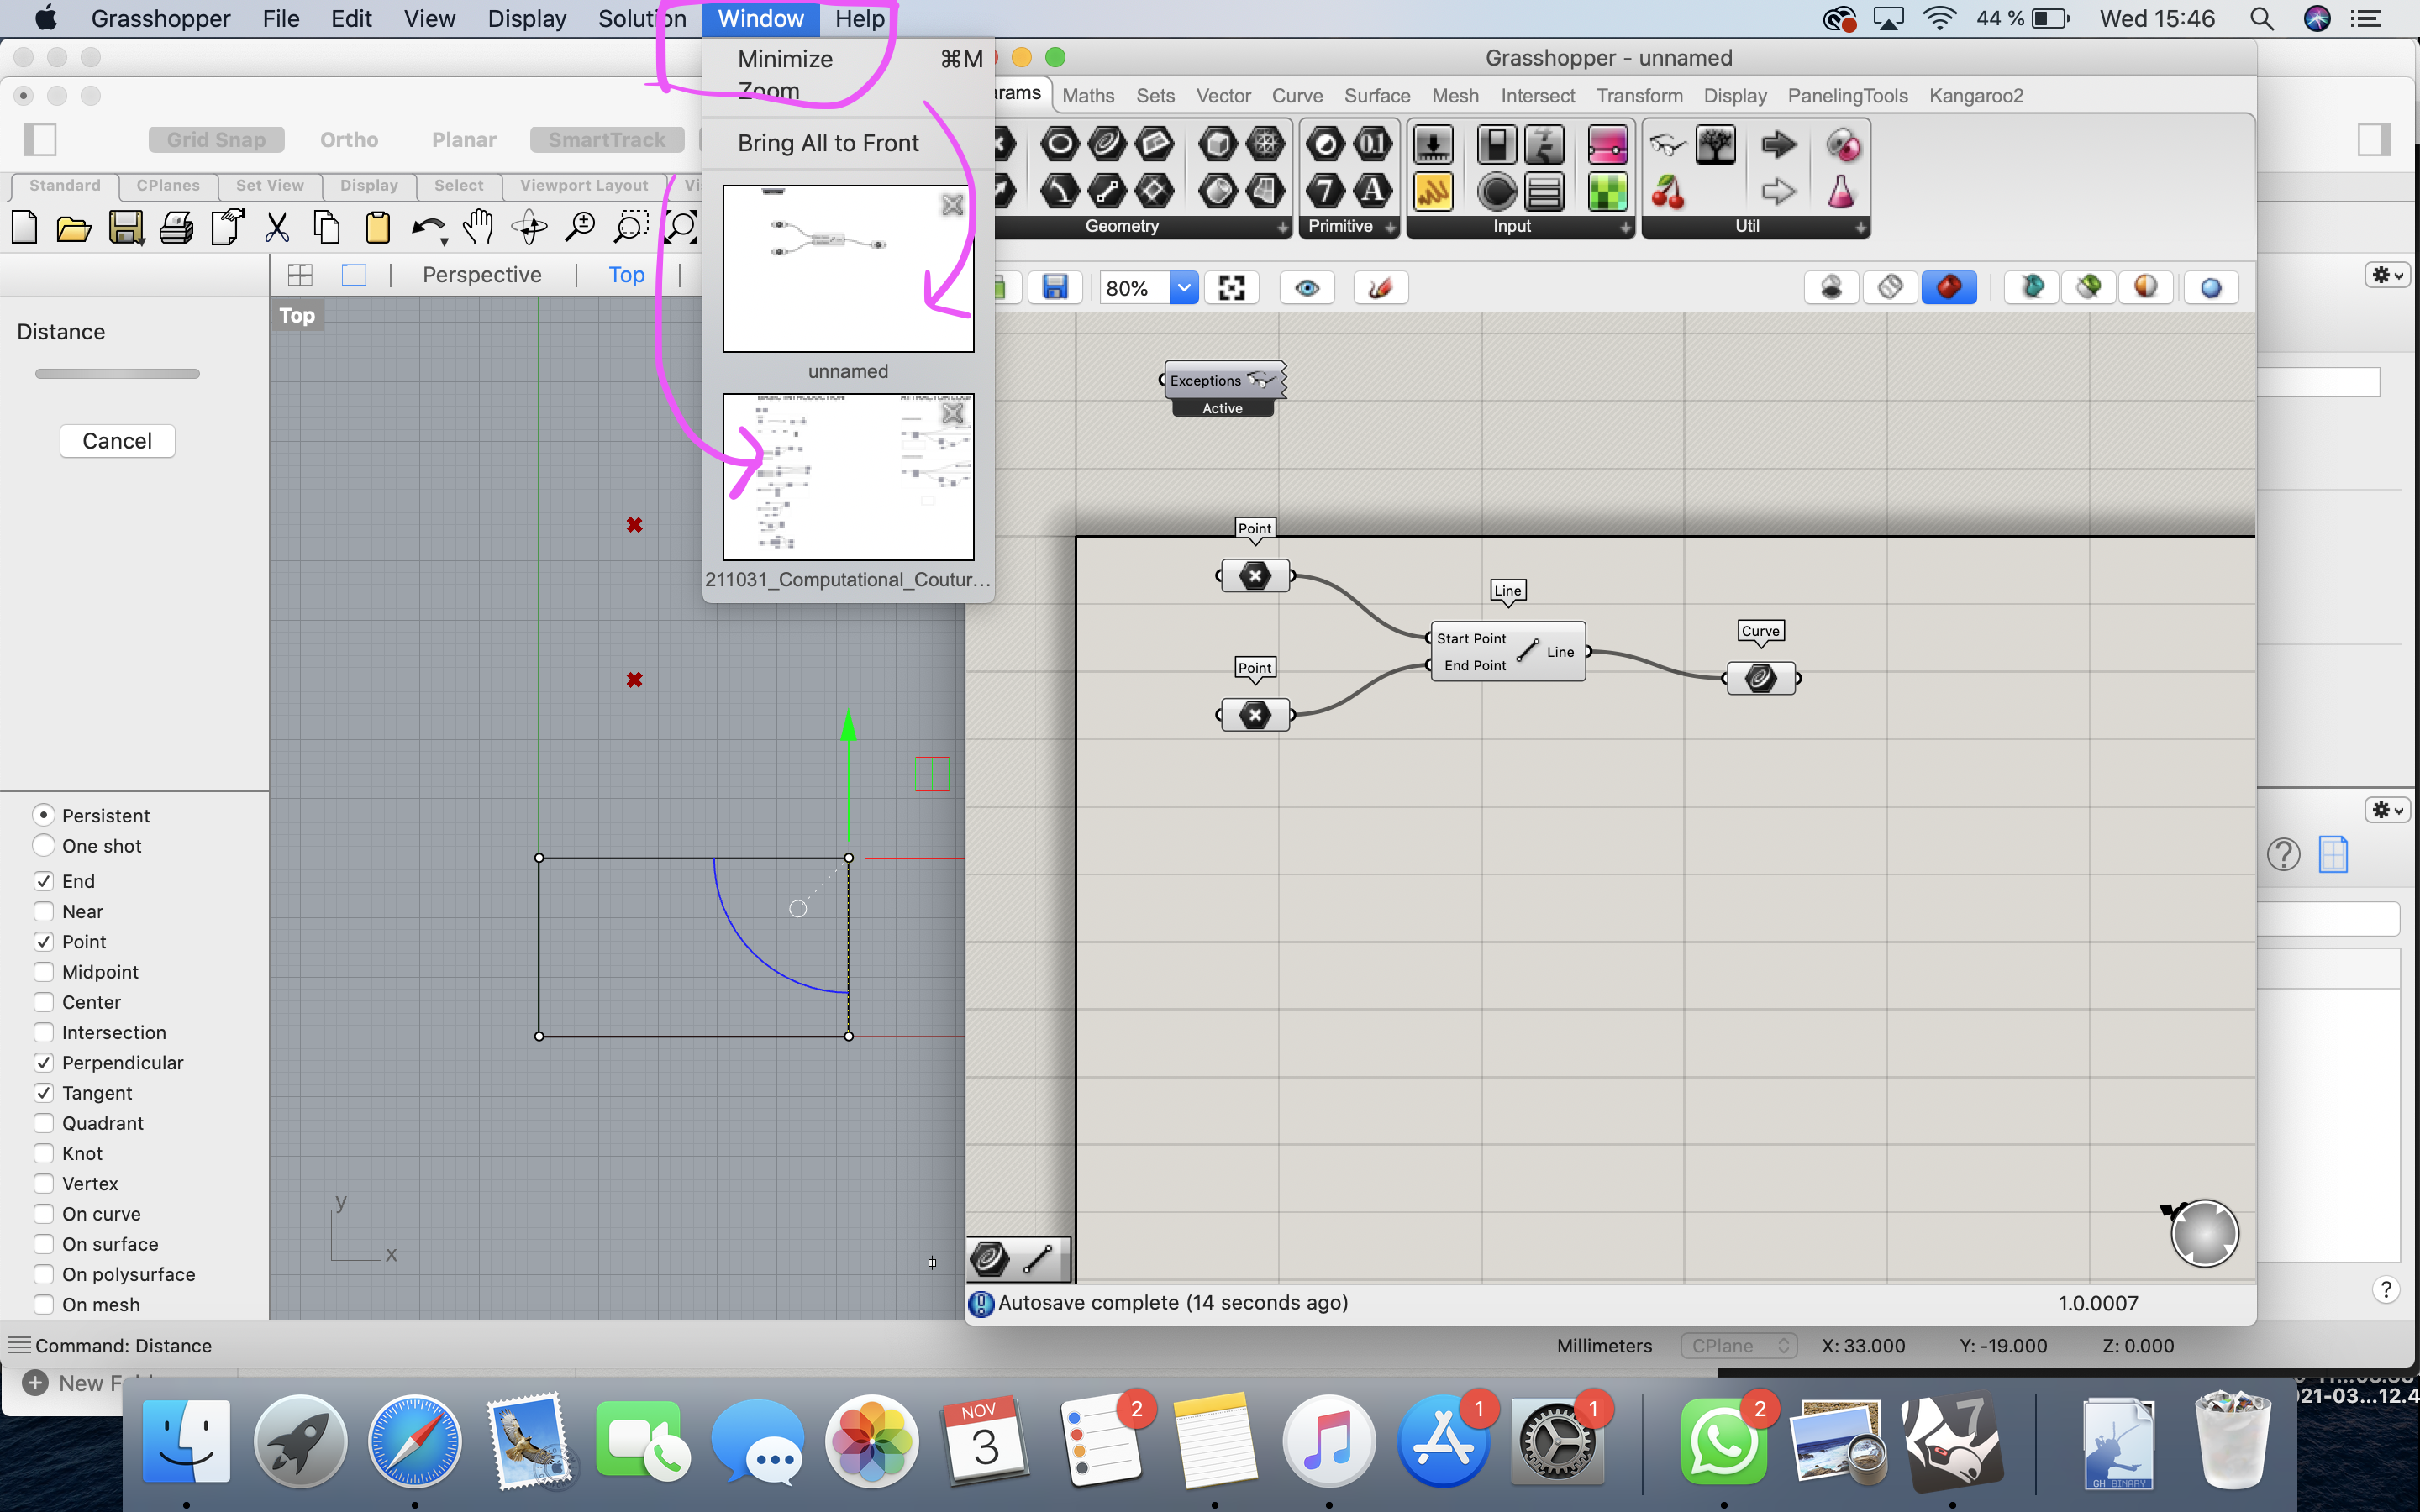2420x1512 pixels.
Task: Select the Rotate view tool
Action: click(x=529, y=227)
